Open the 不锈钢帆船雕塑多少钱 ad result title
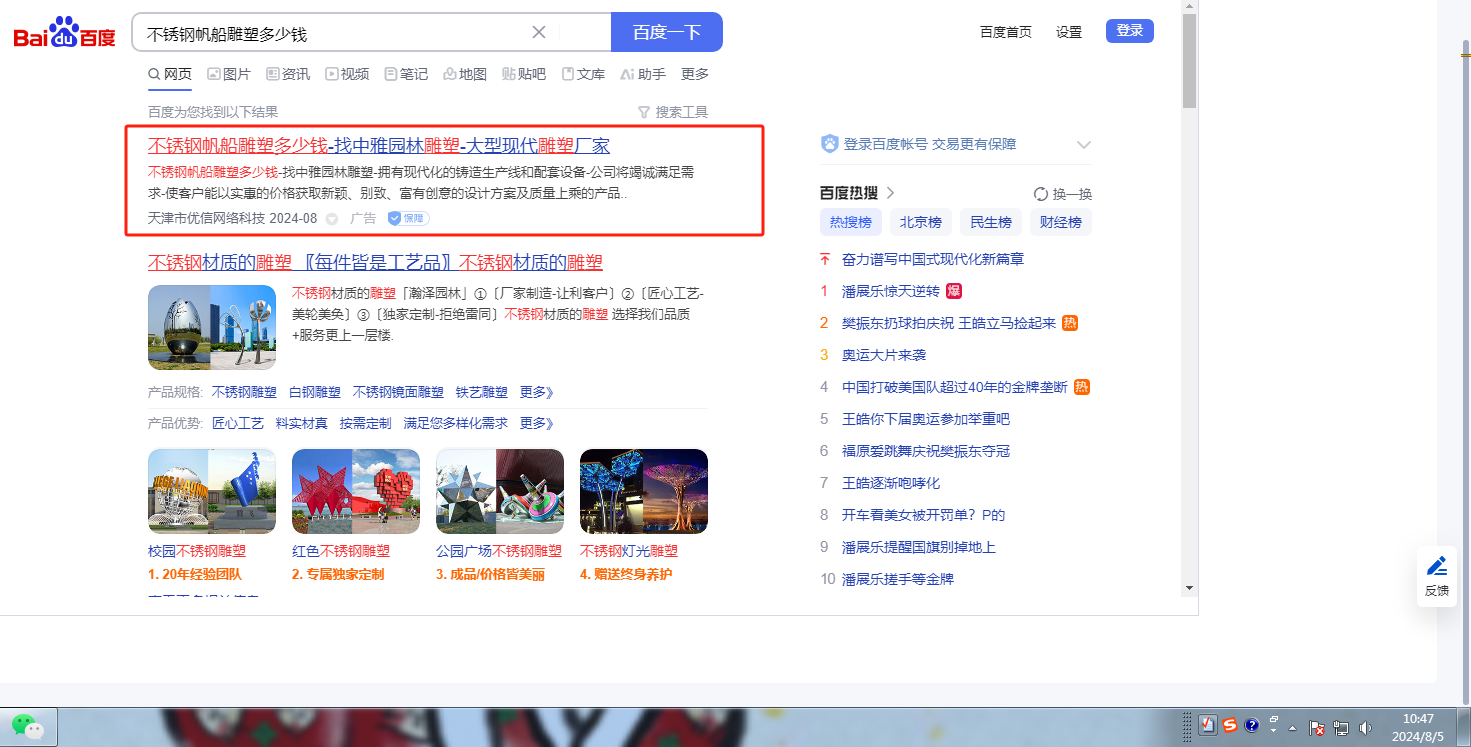Screen dimensions: 1471x747 (379, 145)
